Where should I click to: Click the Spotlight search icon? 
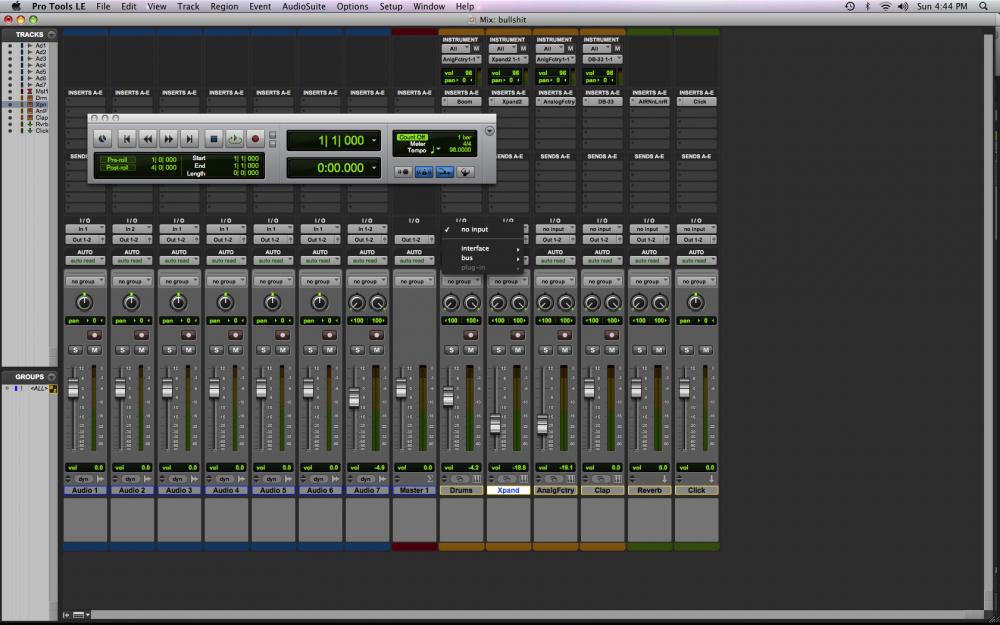tap(983, 6)
